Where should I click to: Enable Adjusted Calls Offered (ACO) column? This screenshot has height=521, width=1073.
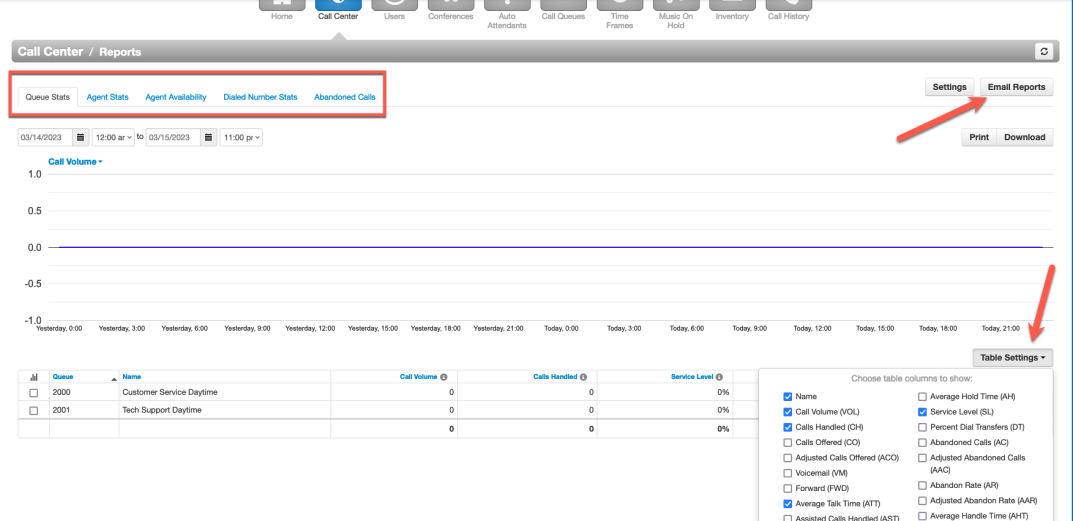(788, 457)
